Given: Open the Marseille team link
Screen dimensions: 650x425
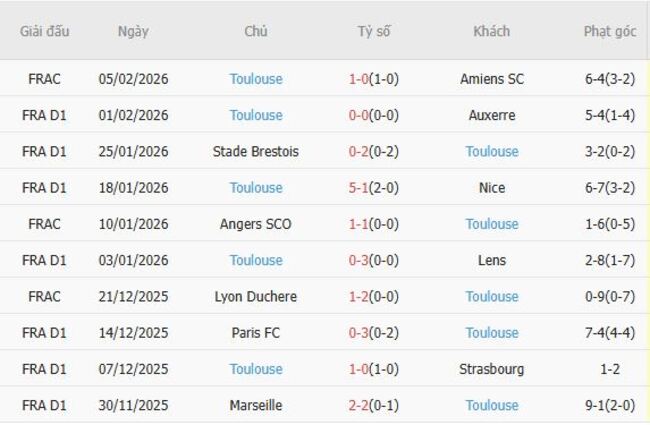Looking at the screenshot, I should 255,406.
